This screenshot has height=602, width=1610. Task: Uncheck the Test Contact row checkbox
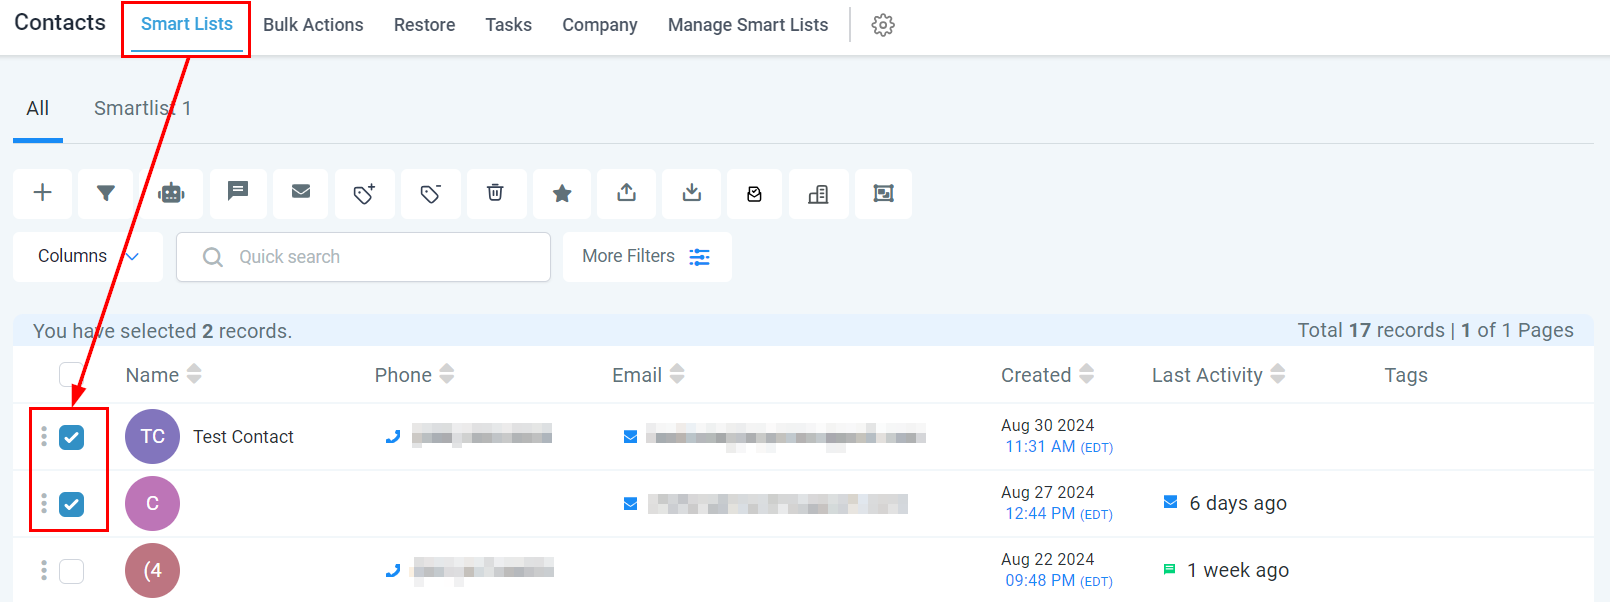click(x=71, y=437)
